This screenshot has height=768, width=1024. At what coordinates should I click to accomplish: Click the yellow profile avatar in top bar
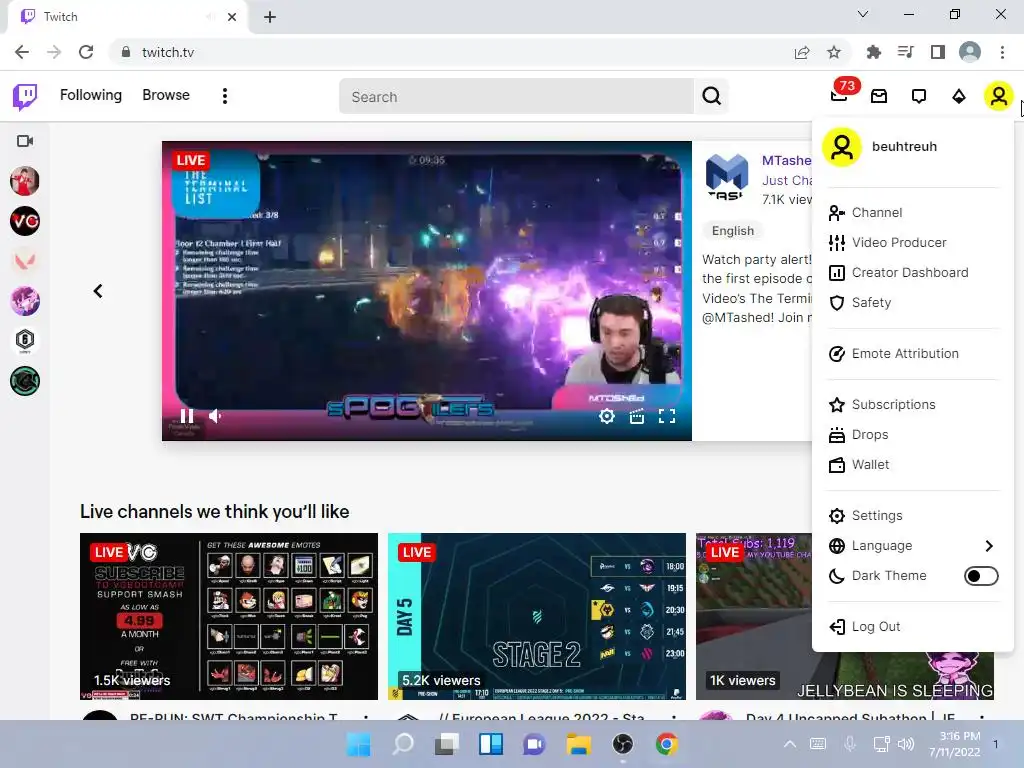999,96
